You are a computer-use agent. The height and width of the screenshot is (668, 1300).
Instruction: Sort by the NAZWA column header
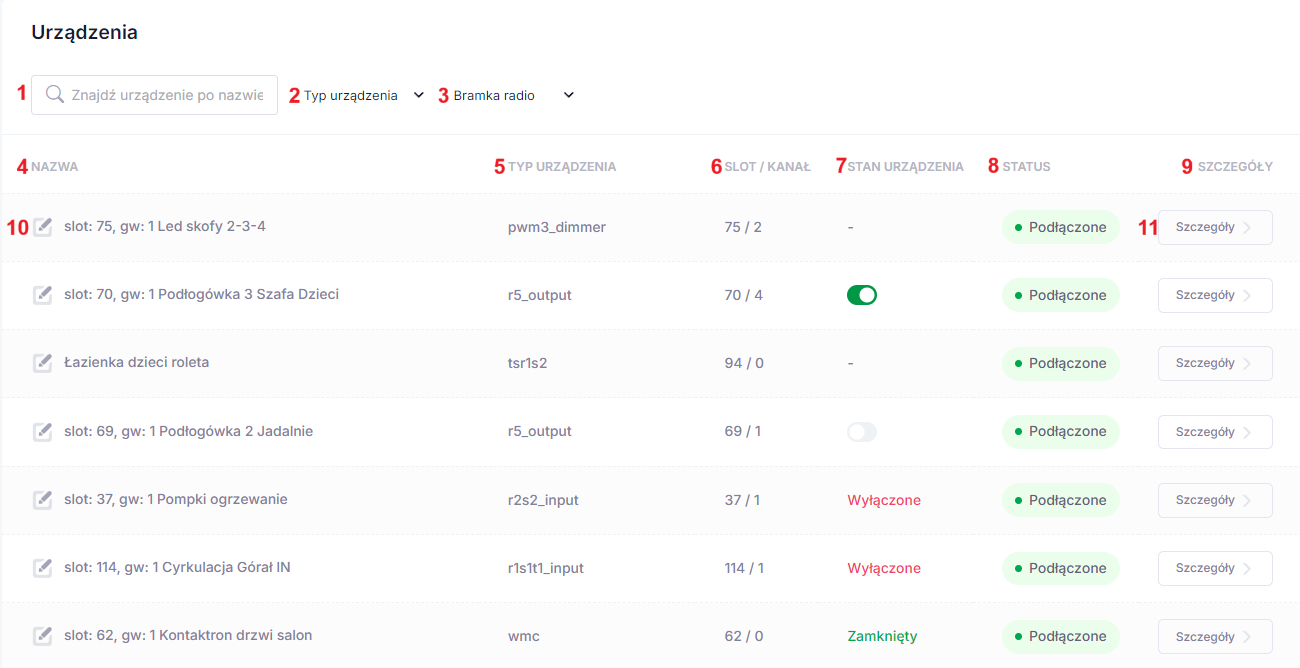[55, 167]
